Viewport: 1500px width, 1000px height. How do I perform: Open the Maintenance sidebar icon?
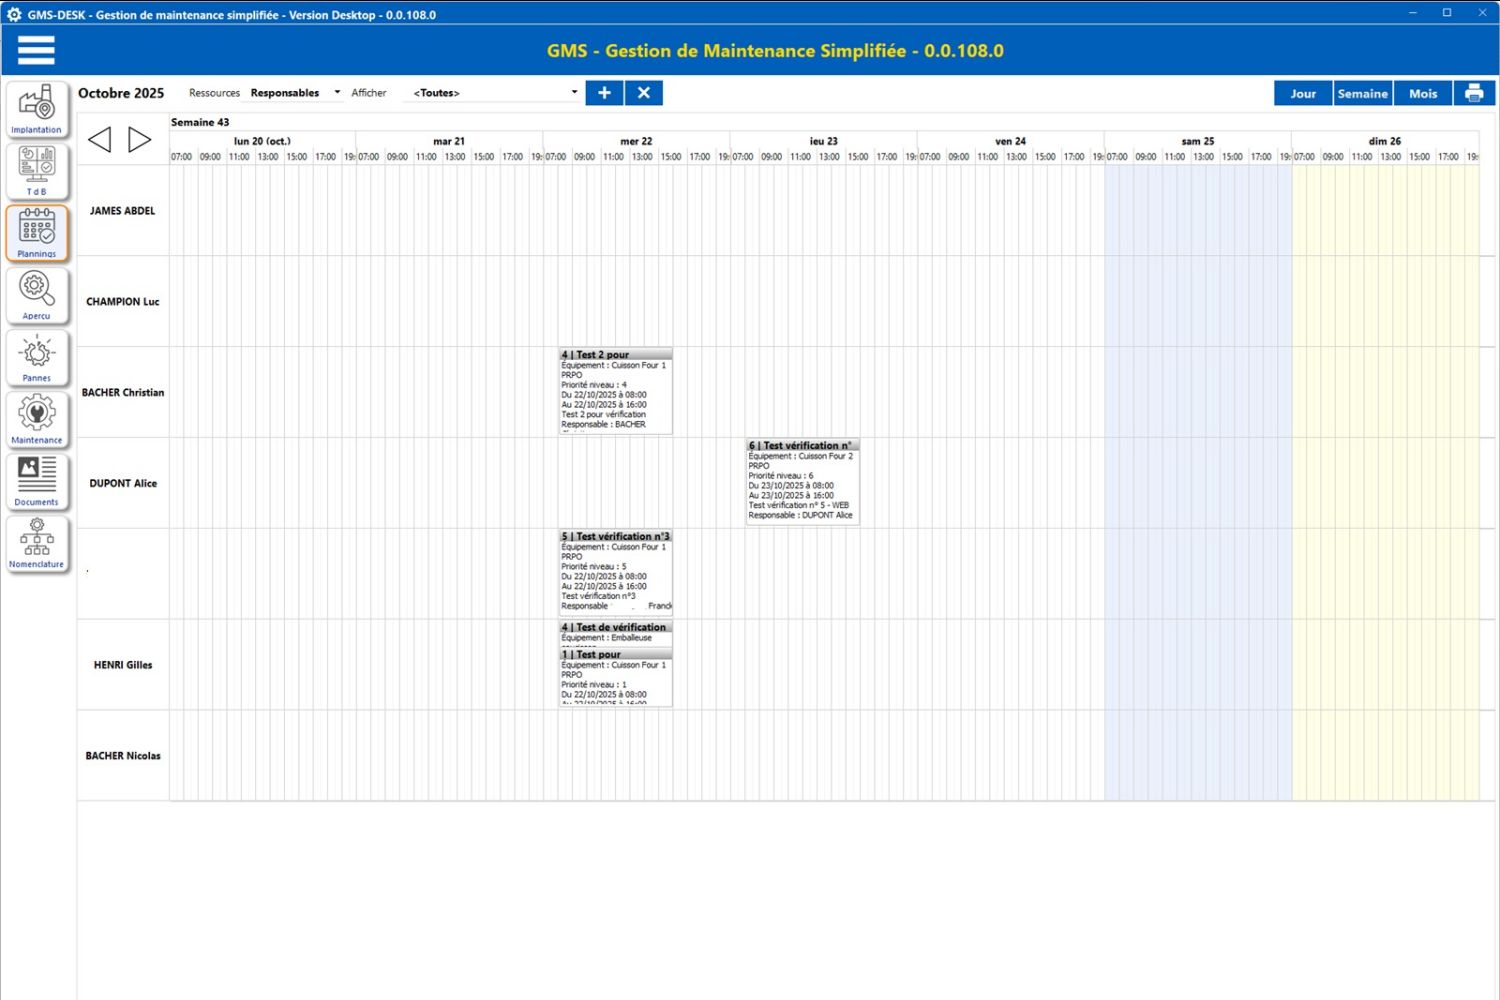point(37,419)
